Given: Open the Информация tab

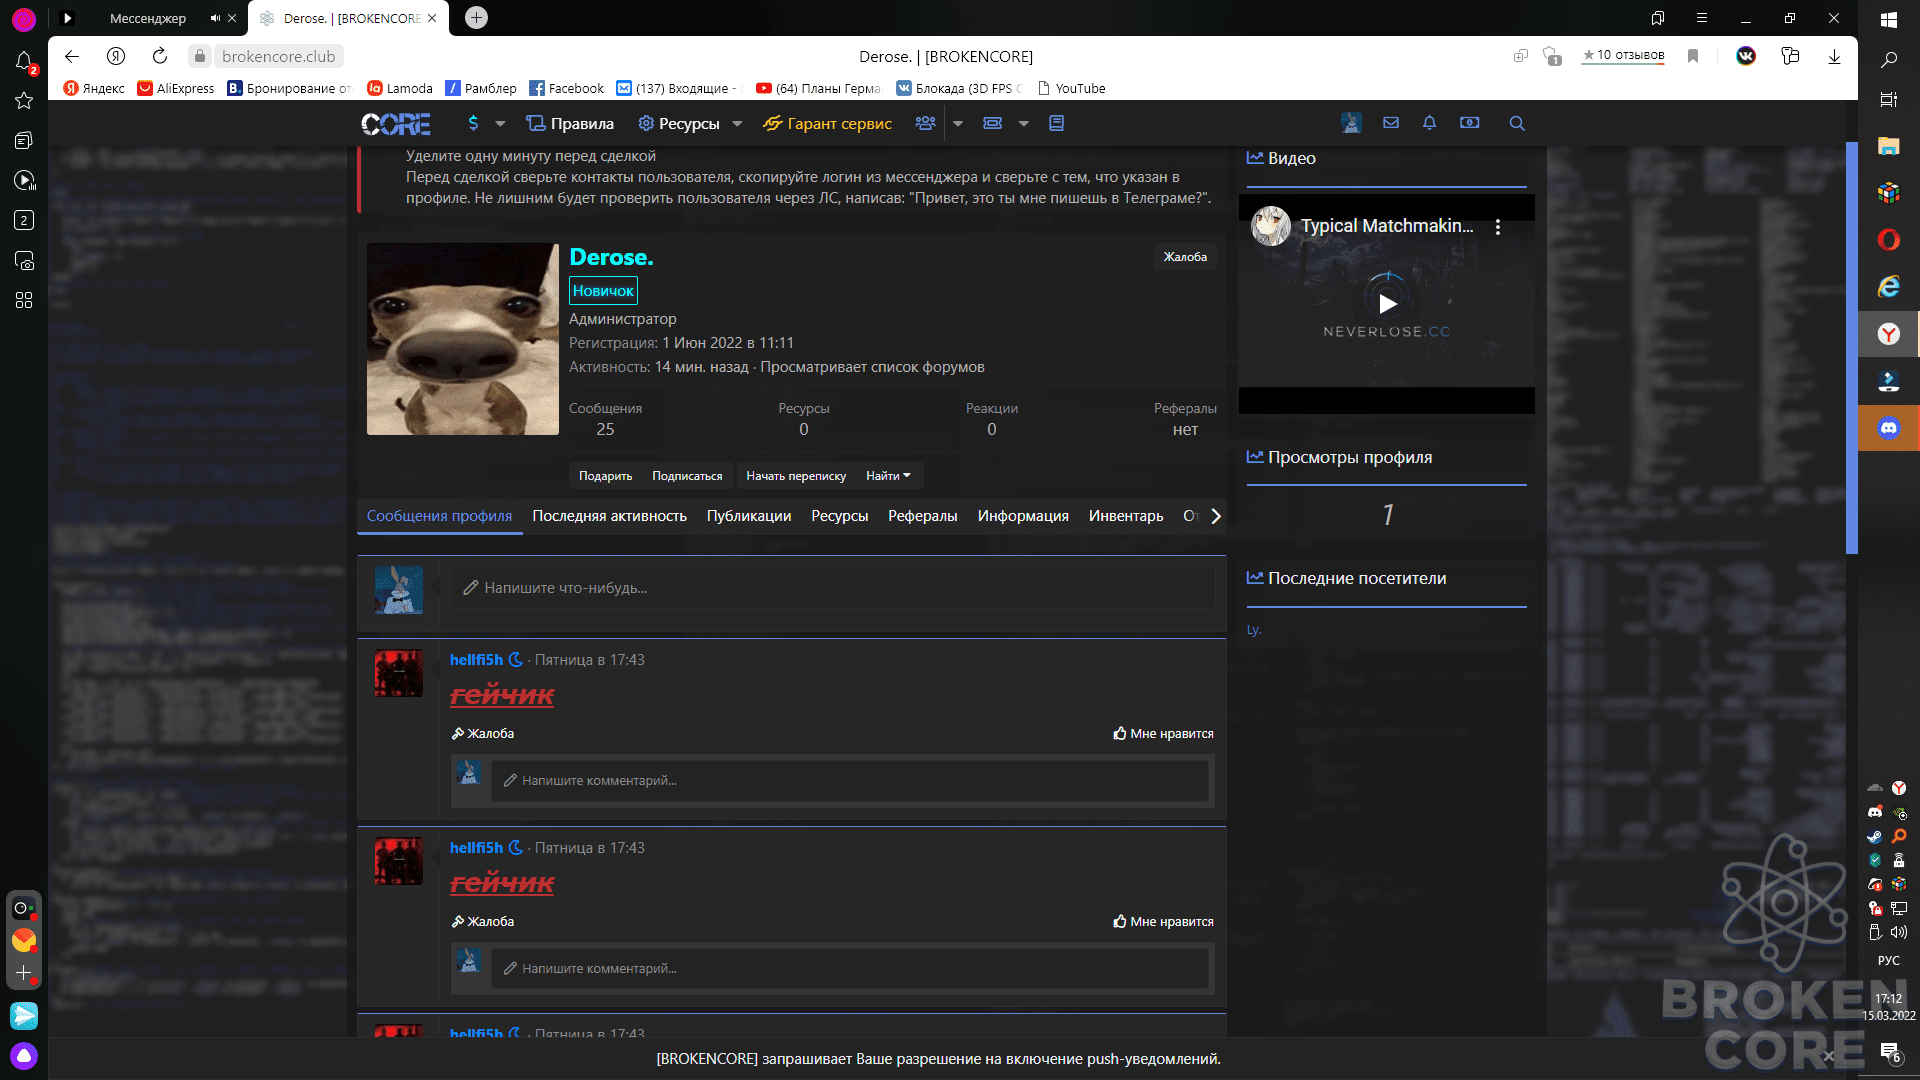Looking at the screenshot, I should coord(1023,516).
